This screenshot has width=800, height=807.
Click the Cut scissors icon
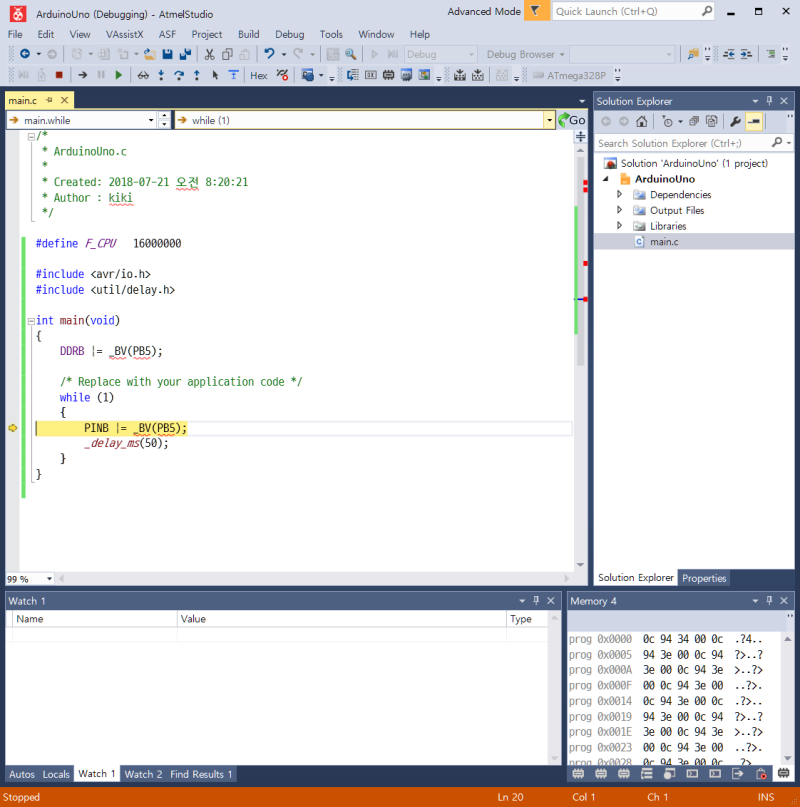point(209,54)
